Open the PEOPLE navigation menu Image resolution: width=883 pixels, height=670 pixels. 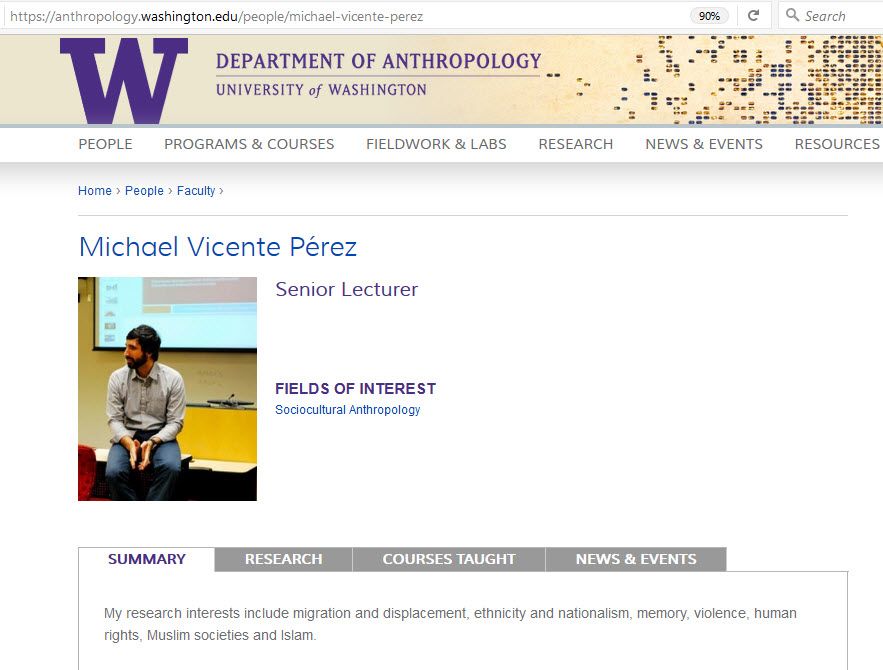coord(105,144)
